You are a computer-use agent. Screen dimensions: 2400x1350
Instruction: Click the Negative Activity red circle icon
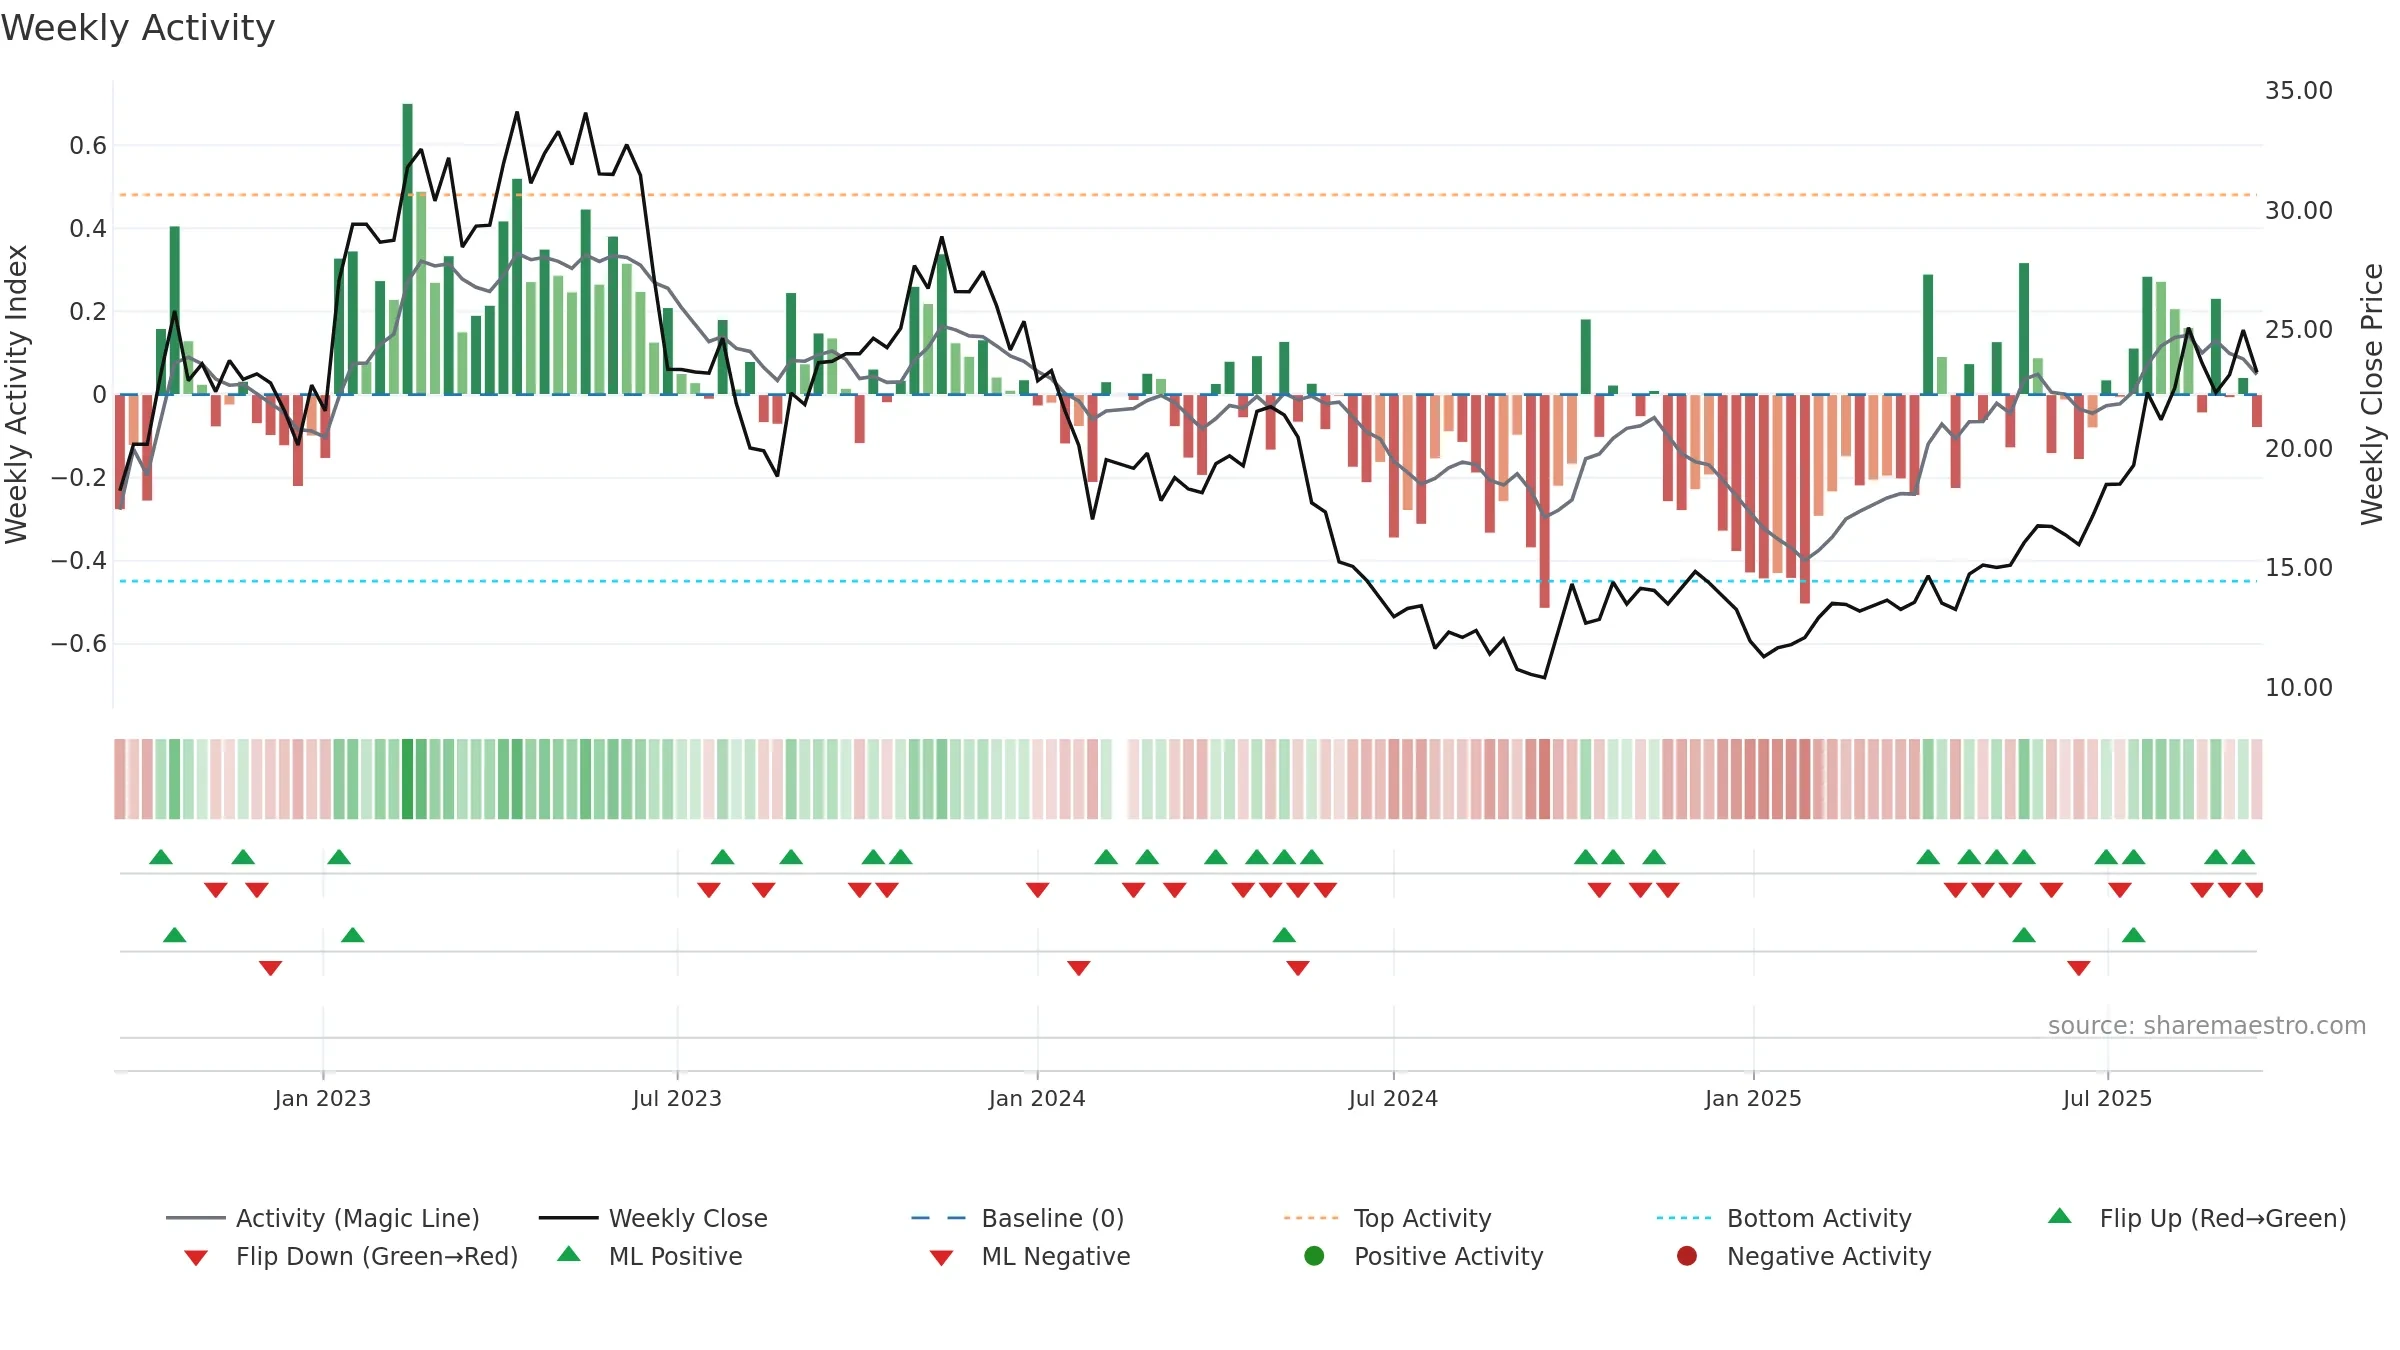(x=1687, y=1256)
